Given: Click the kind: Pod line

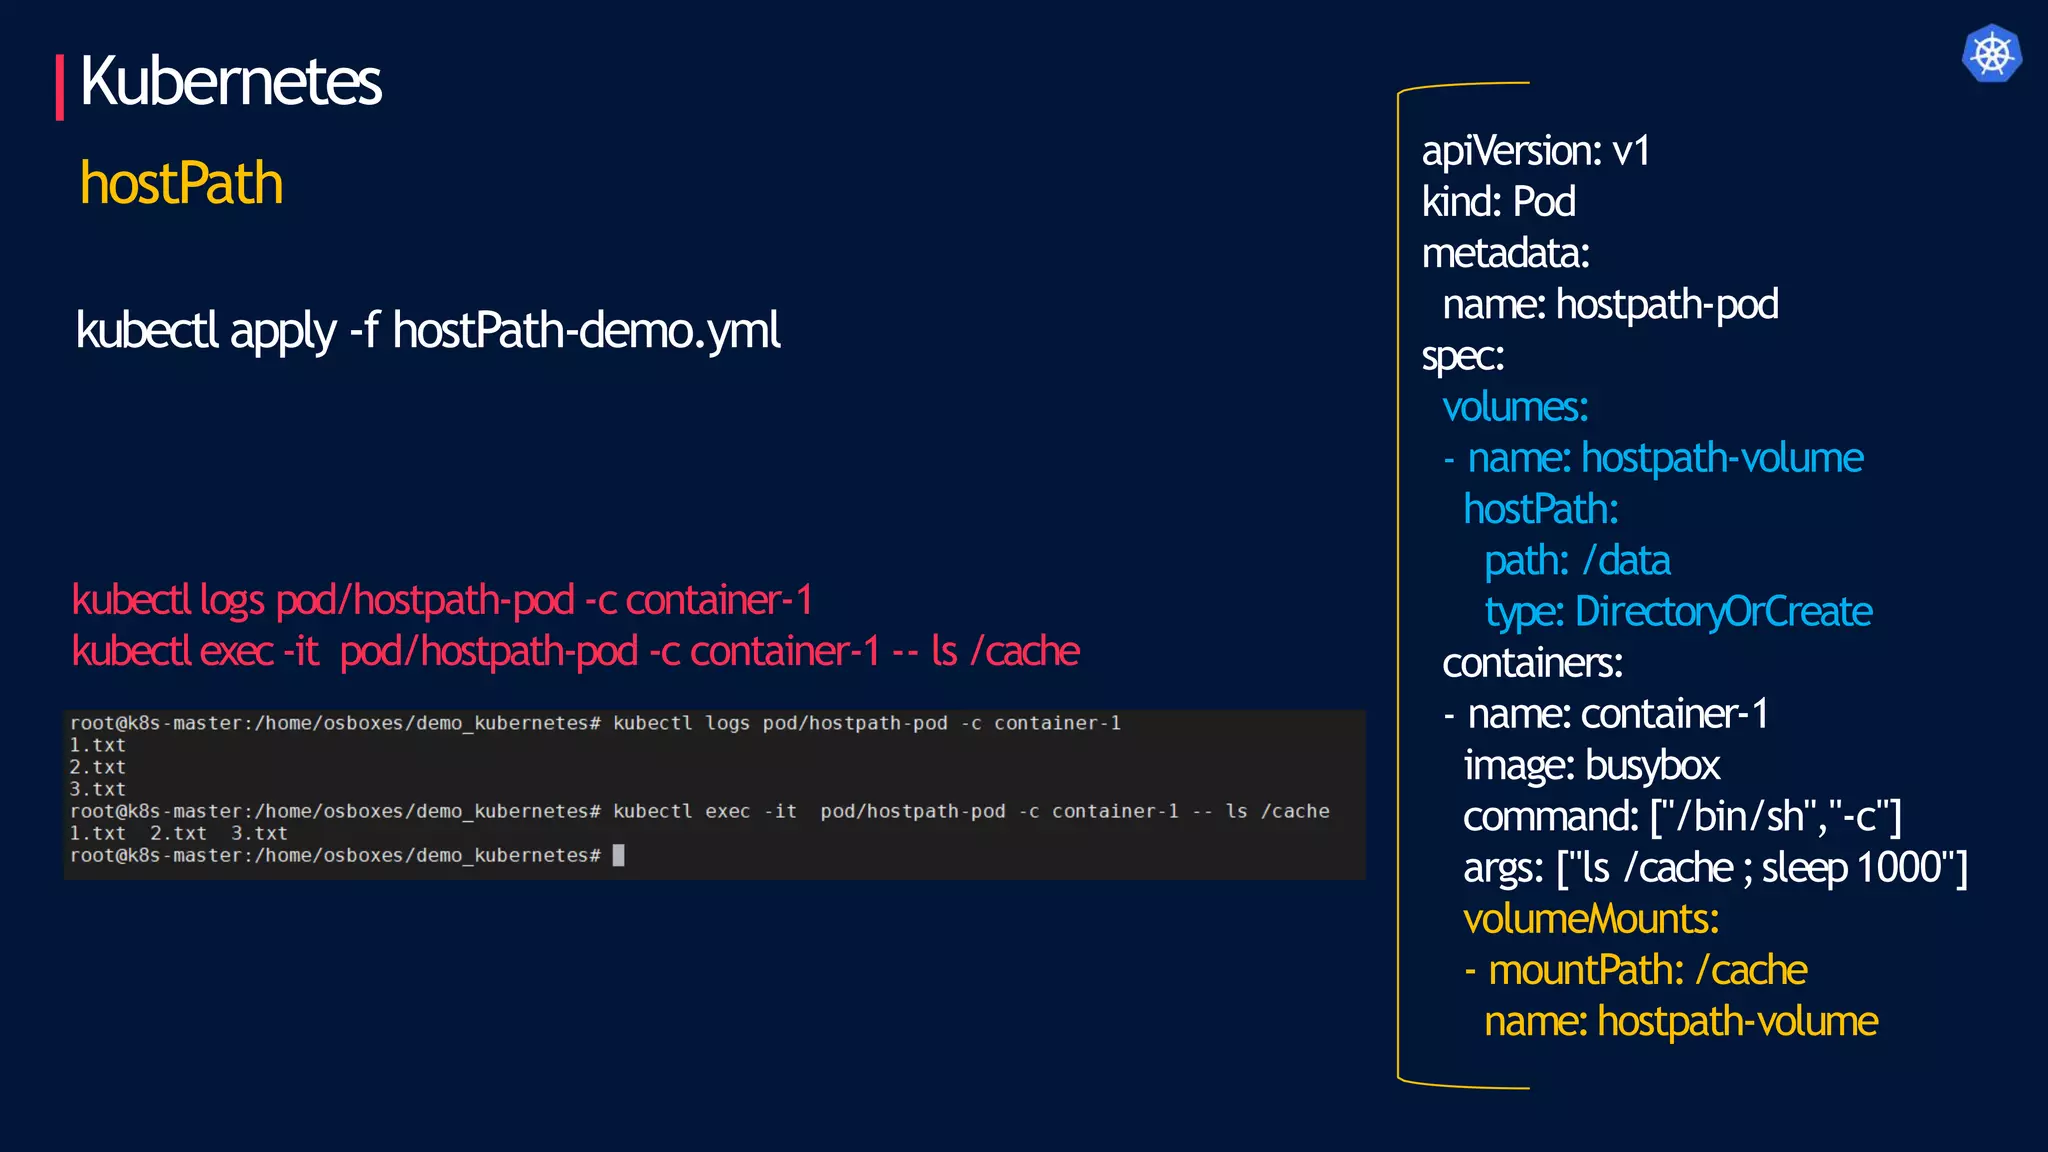Looking at the screenshot, I should point(1498,203).
